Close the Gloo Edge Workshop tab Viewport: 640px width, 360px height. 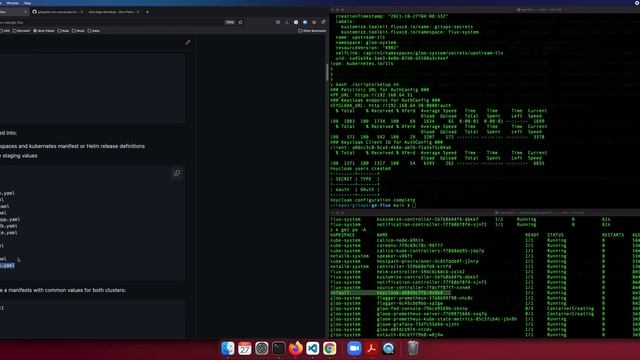point(138,12)
